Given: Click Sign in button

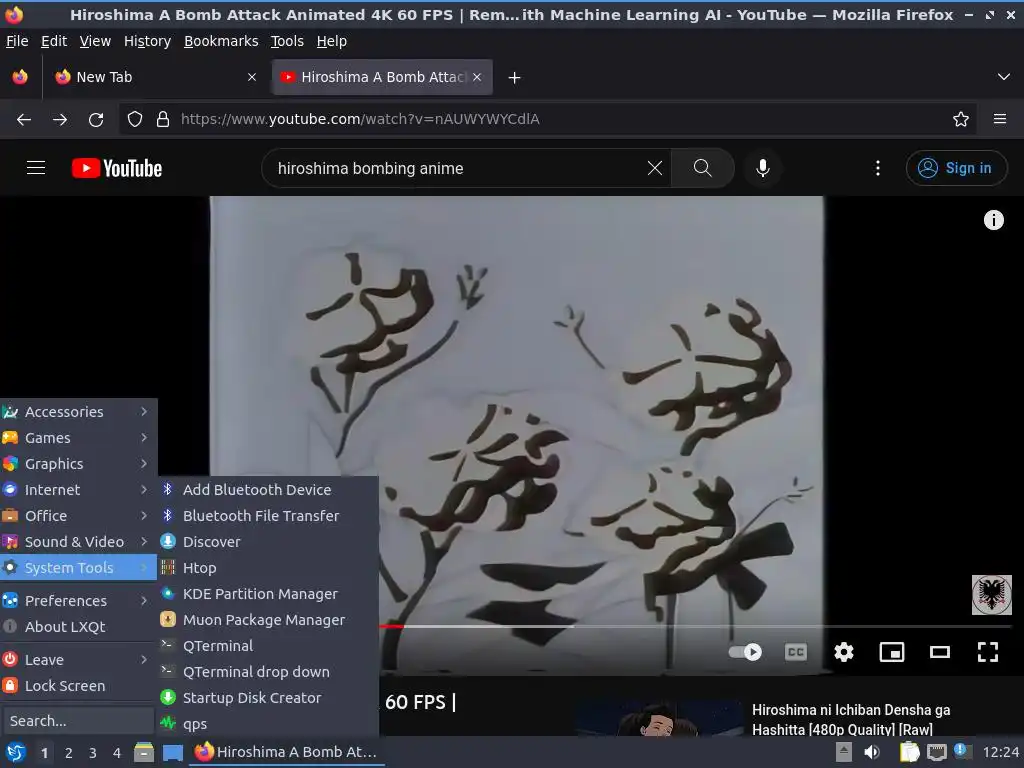Looking at the screenshot, I should tap(955, 168).
